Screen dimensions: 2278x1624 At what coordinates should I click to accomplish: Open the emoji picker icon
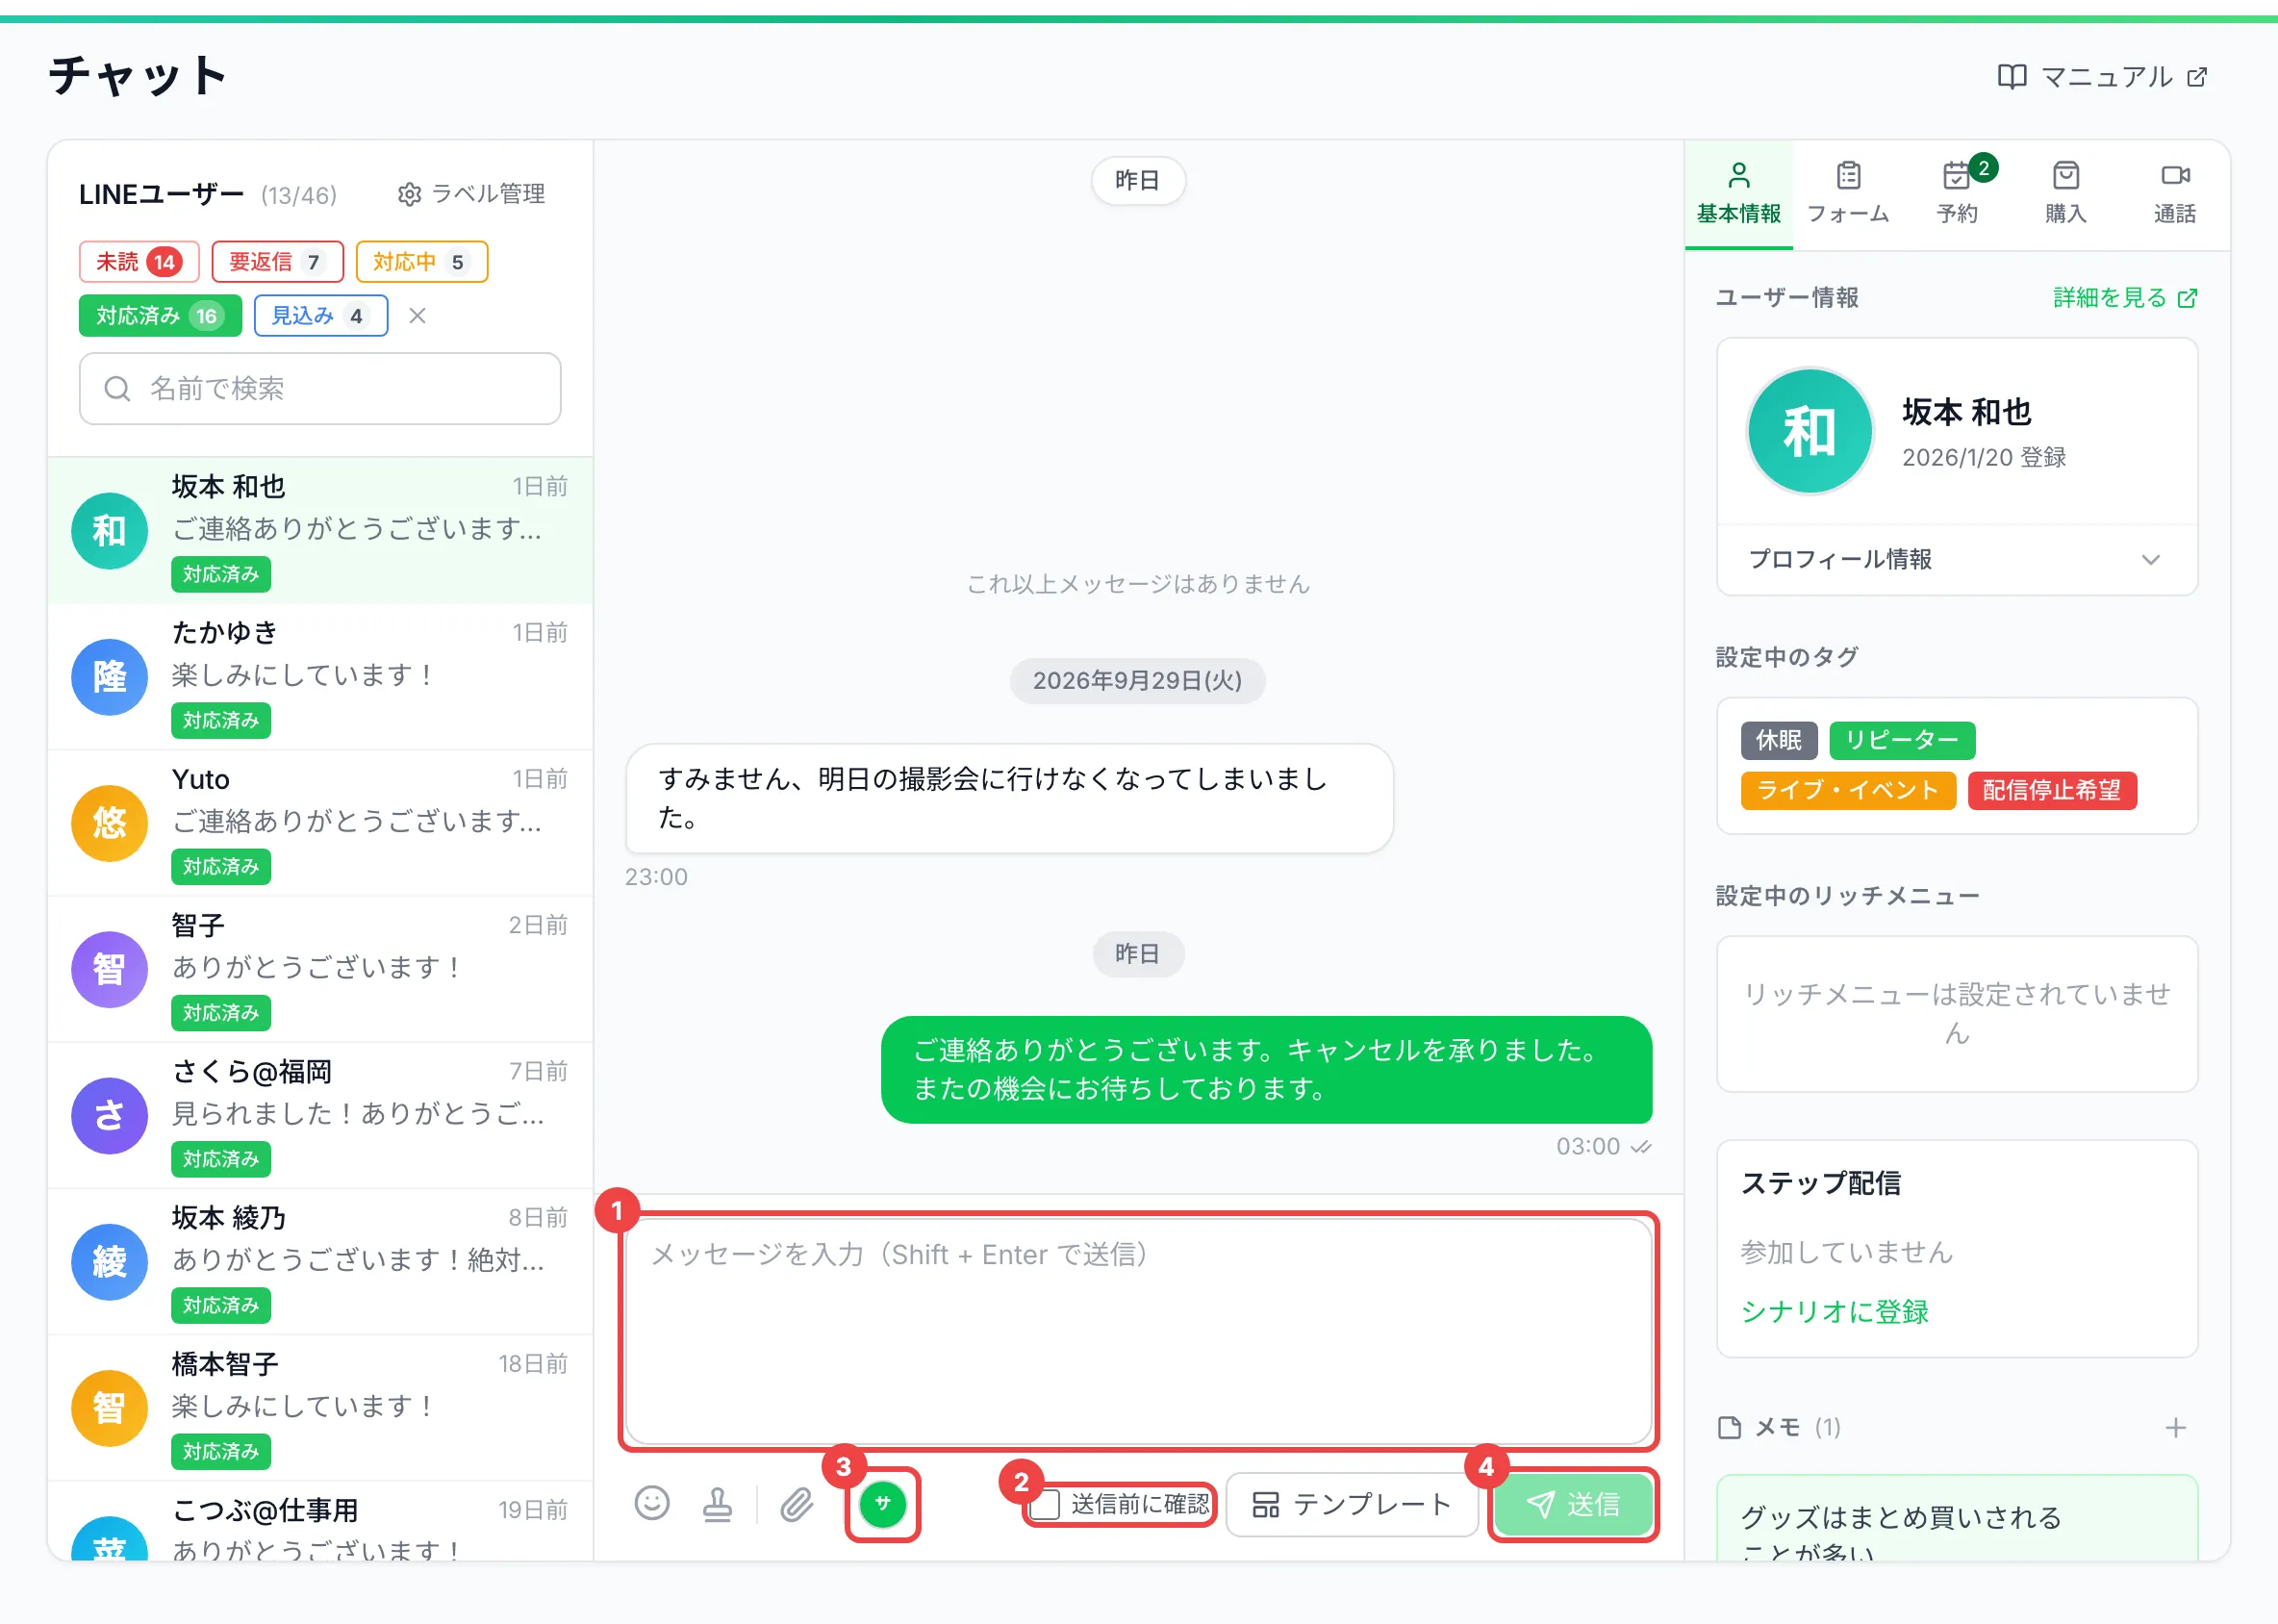point(652,1503)
